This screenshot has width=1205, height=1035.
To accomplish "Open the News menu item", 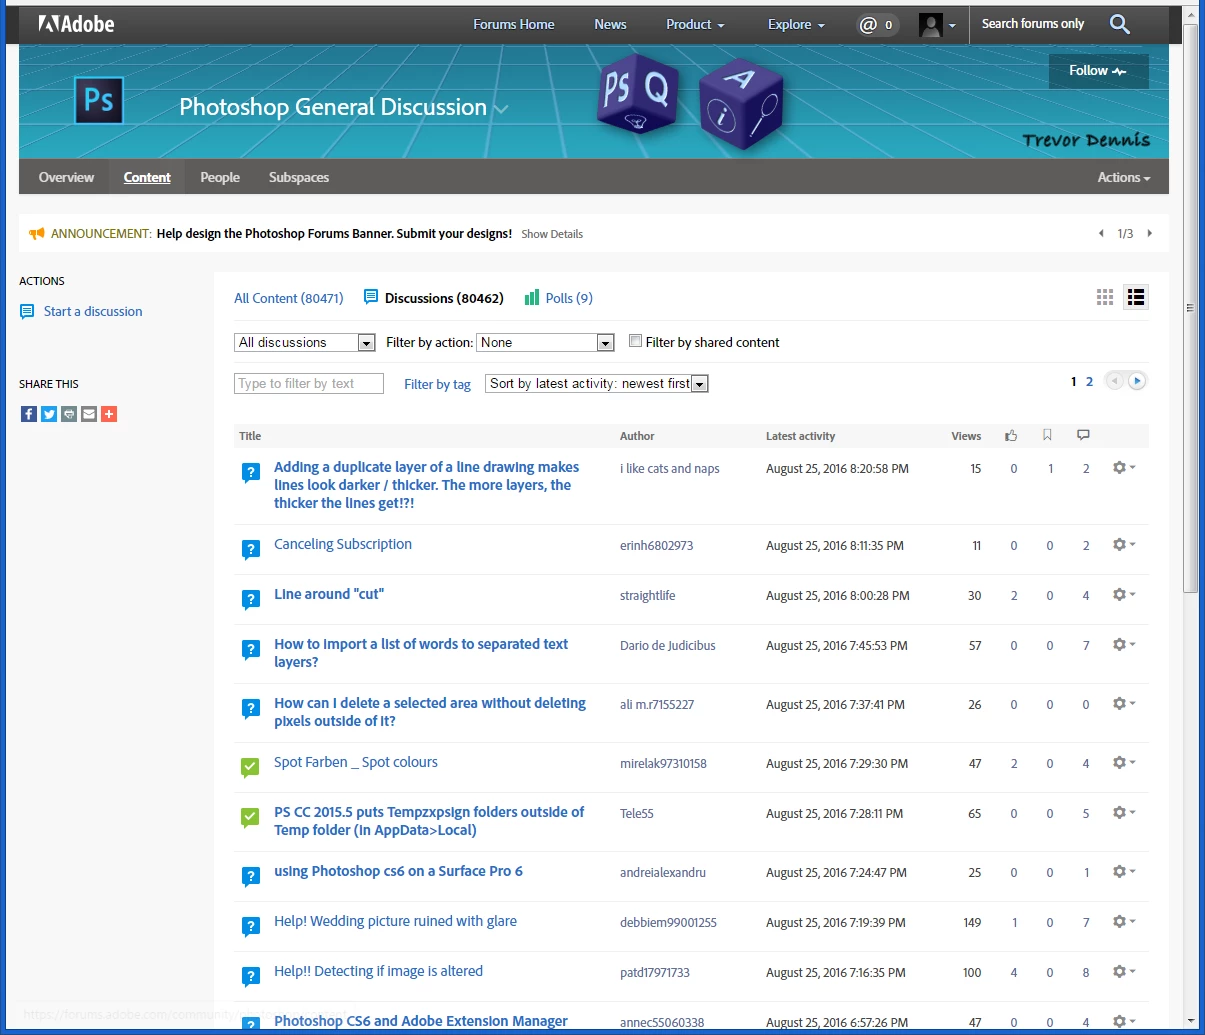I will coord(610,24).
